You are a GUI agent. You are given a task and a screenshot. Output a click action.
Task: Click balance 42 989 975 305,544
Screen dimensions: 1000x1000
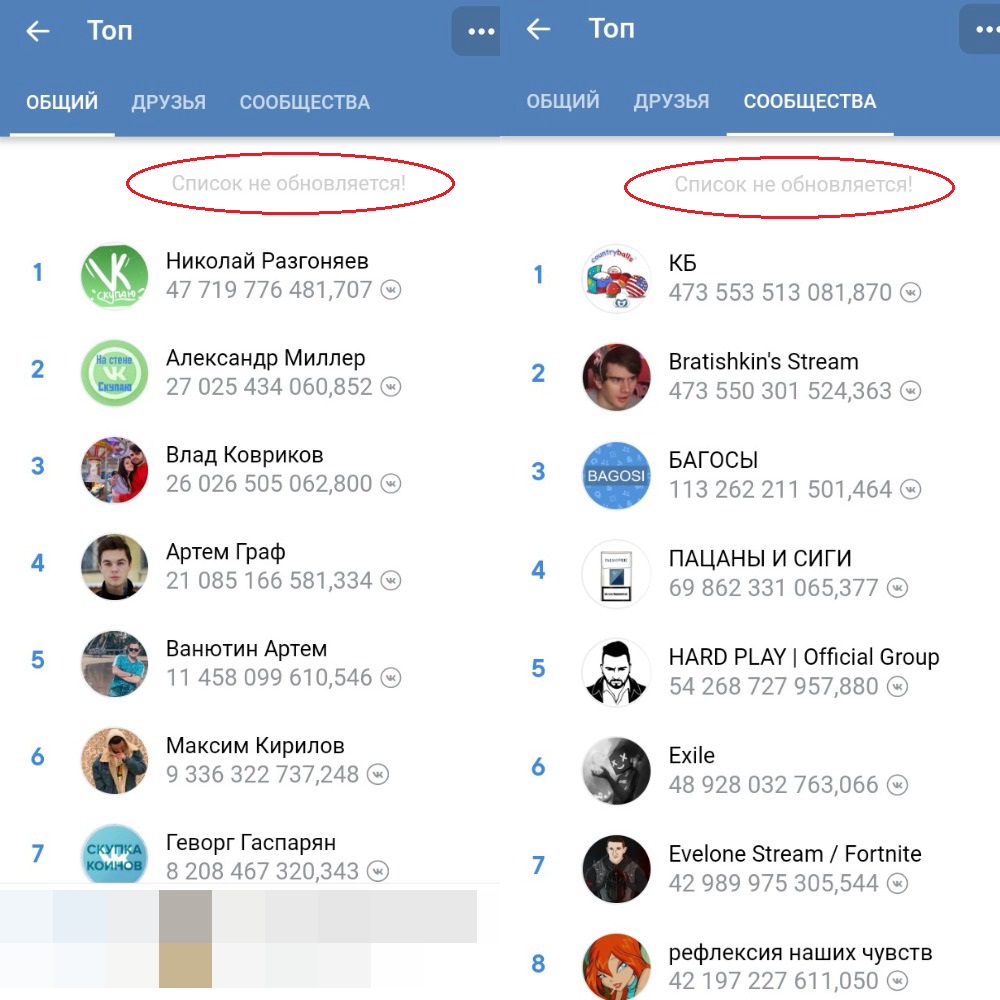click(773, 883)
